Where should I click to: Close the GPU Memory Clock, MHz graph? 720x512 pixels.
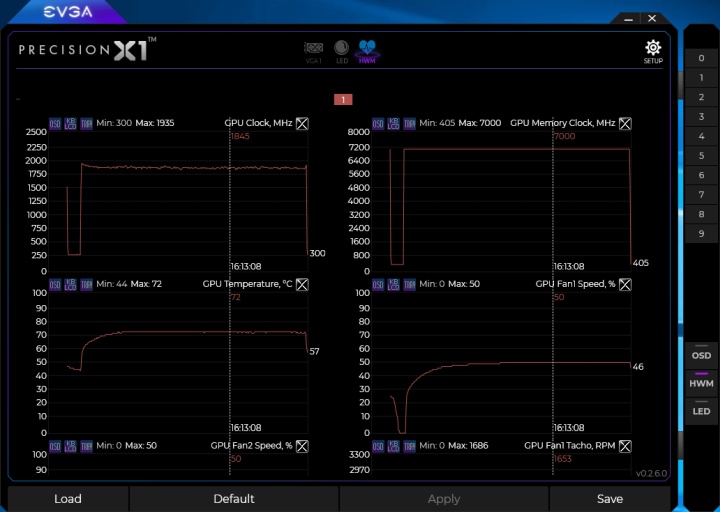click(625, 124)
